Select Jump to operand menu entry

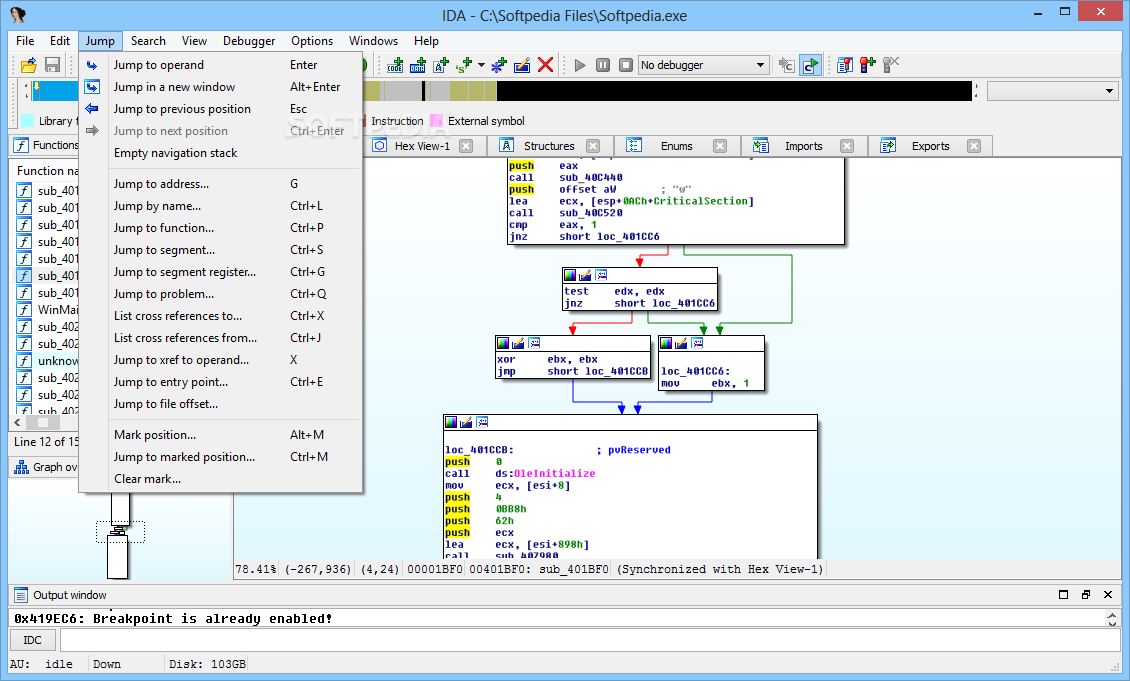[x=221, y=65]
